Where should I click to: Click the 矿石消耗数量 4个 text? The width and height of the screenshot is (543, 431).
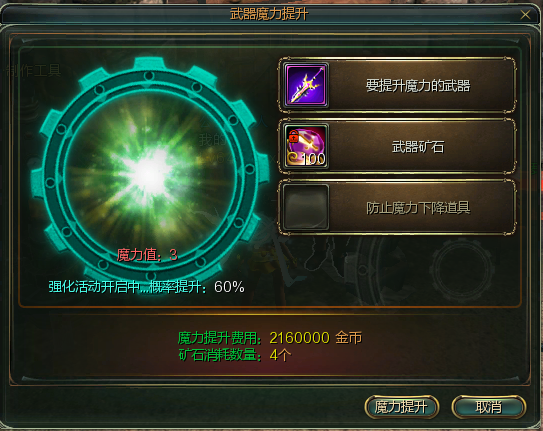click(235, 355)
